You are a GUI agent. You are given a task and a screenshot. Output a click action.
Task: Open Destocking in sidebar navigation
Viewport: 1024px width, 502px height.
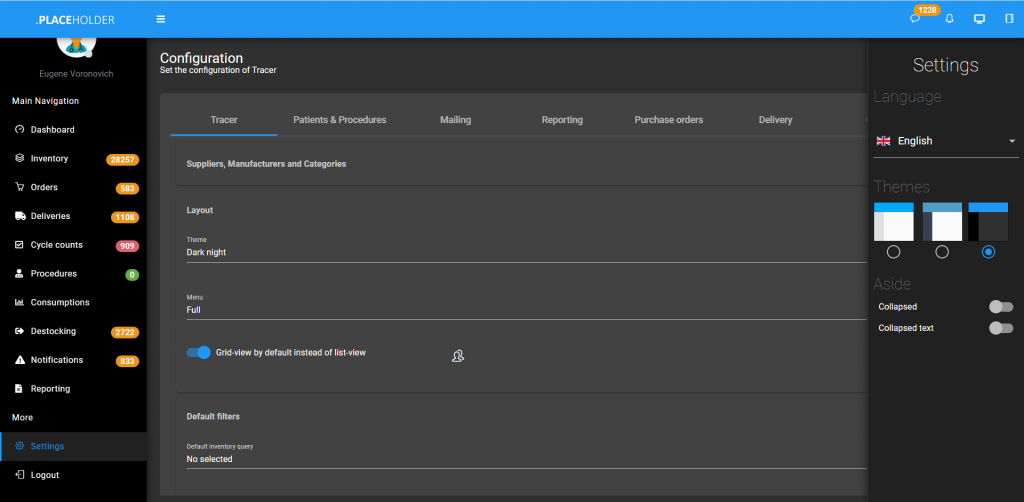click(52, 331)
